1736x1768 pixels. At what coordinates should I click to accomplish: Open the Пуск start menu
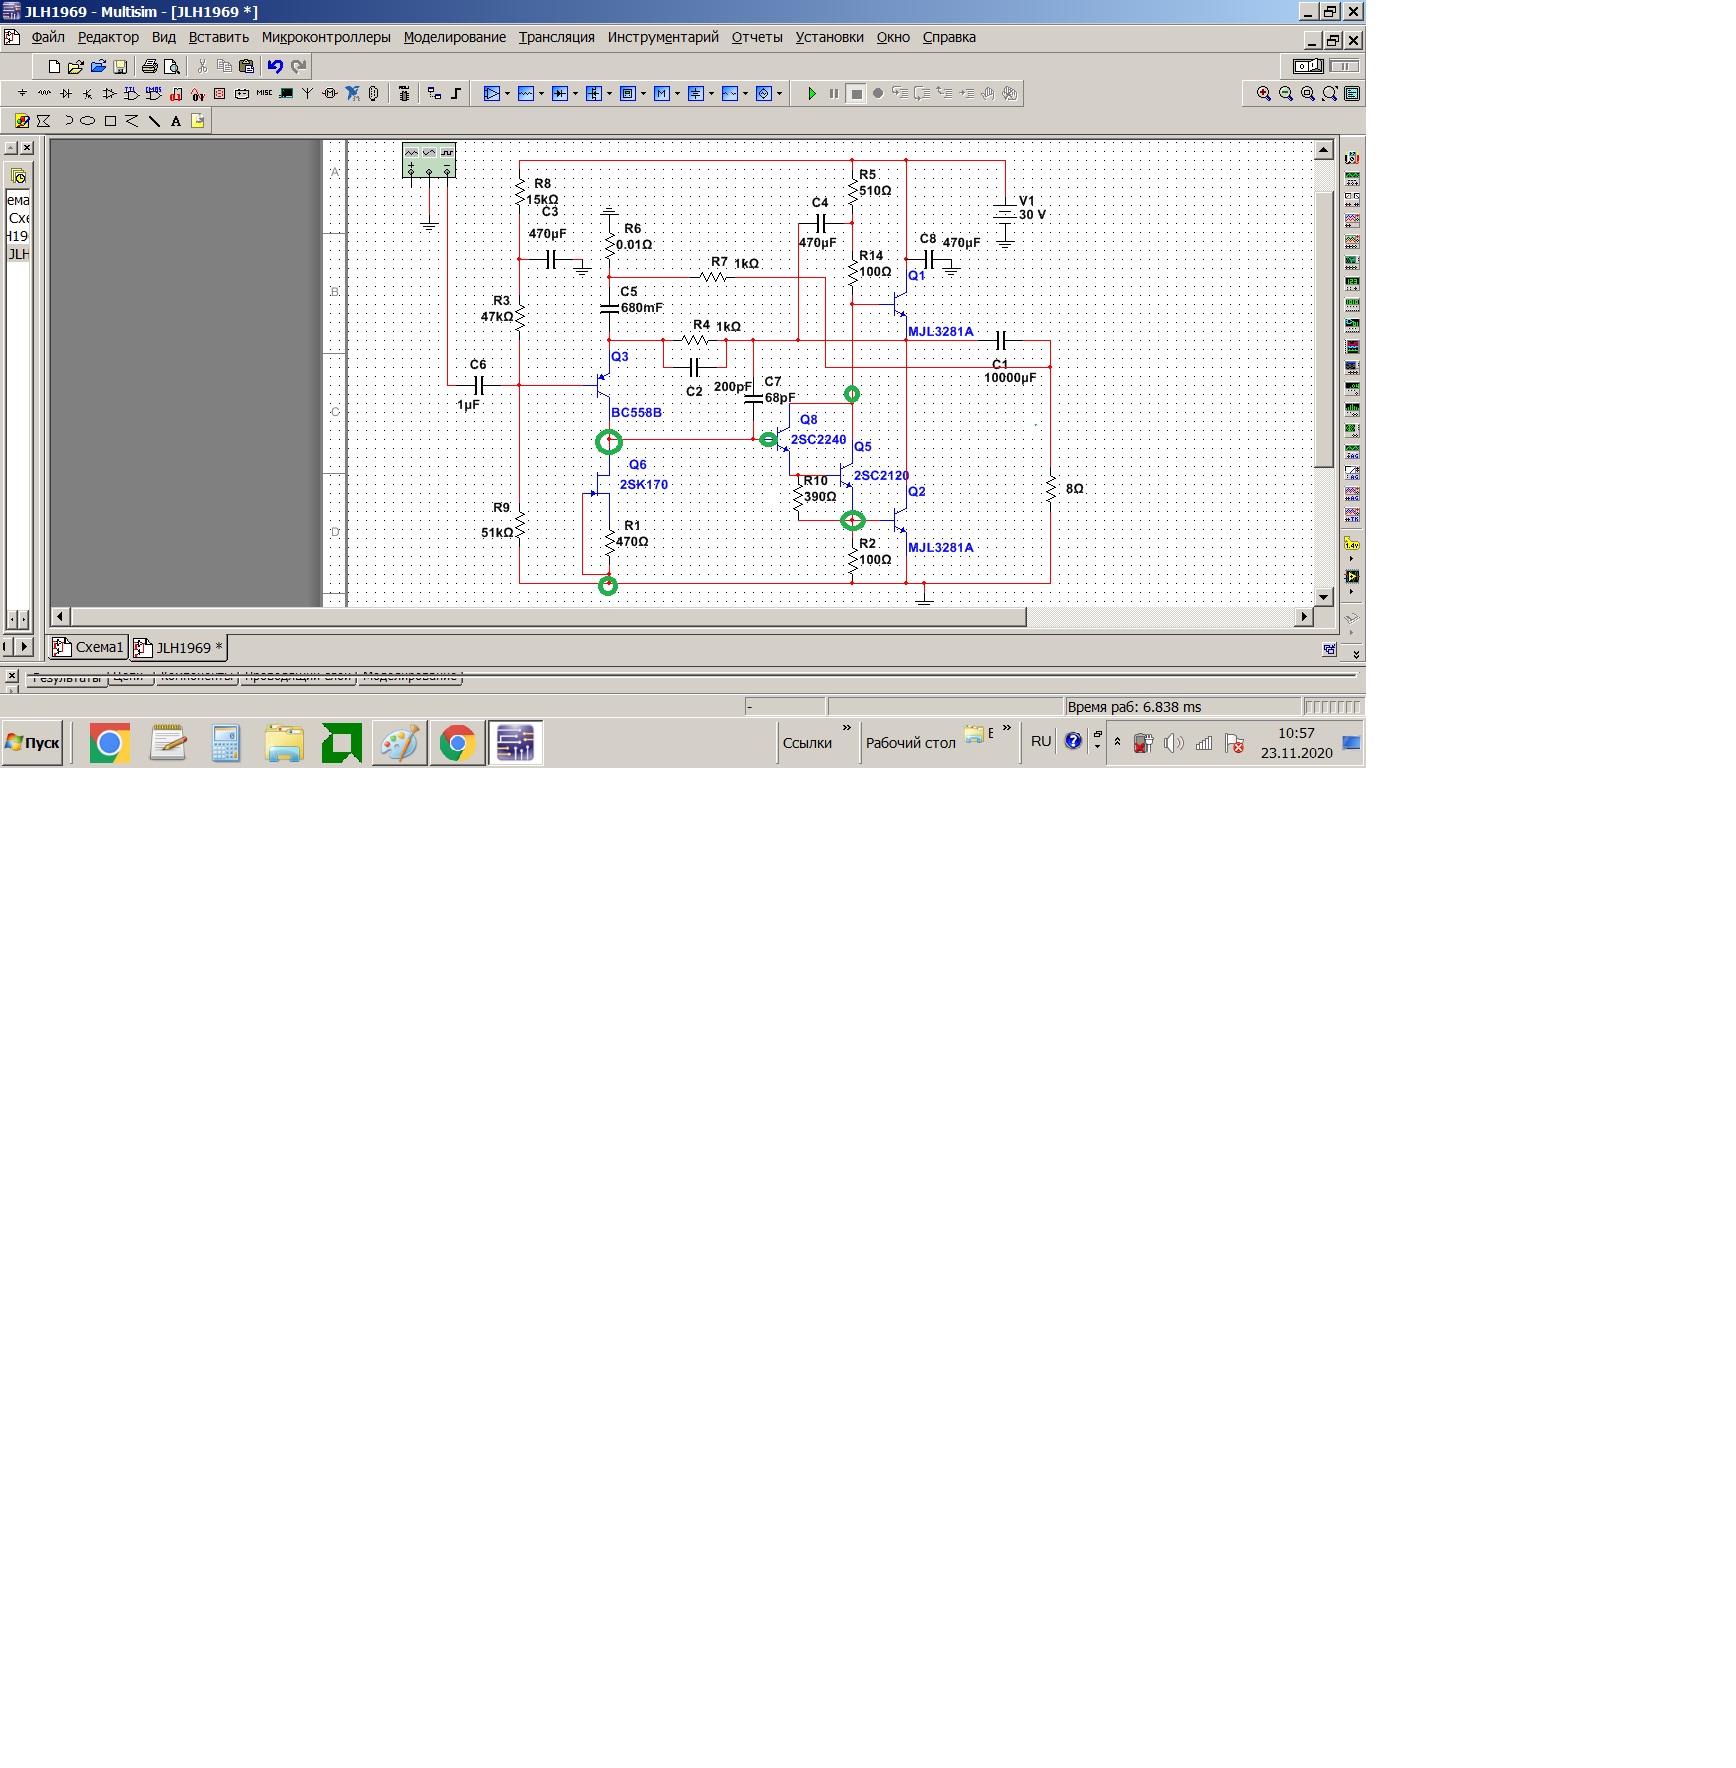[32, 743]
